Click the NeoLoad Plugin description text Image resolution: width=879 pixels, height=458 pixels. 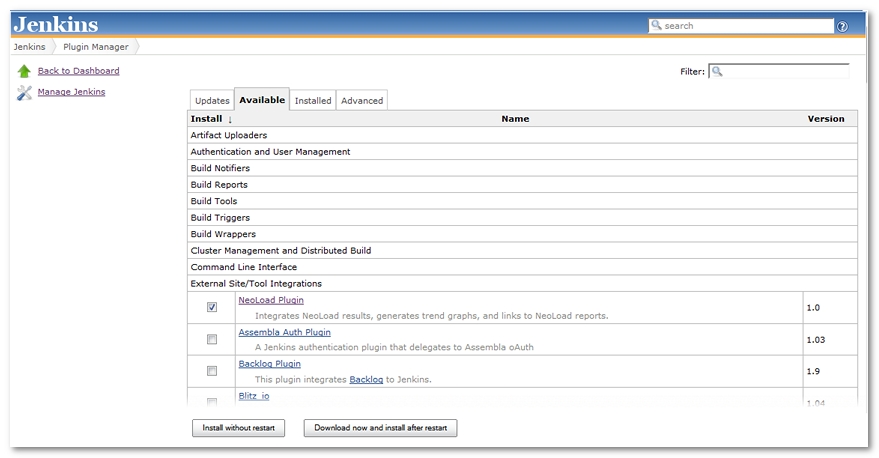pos(432,316)
